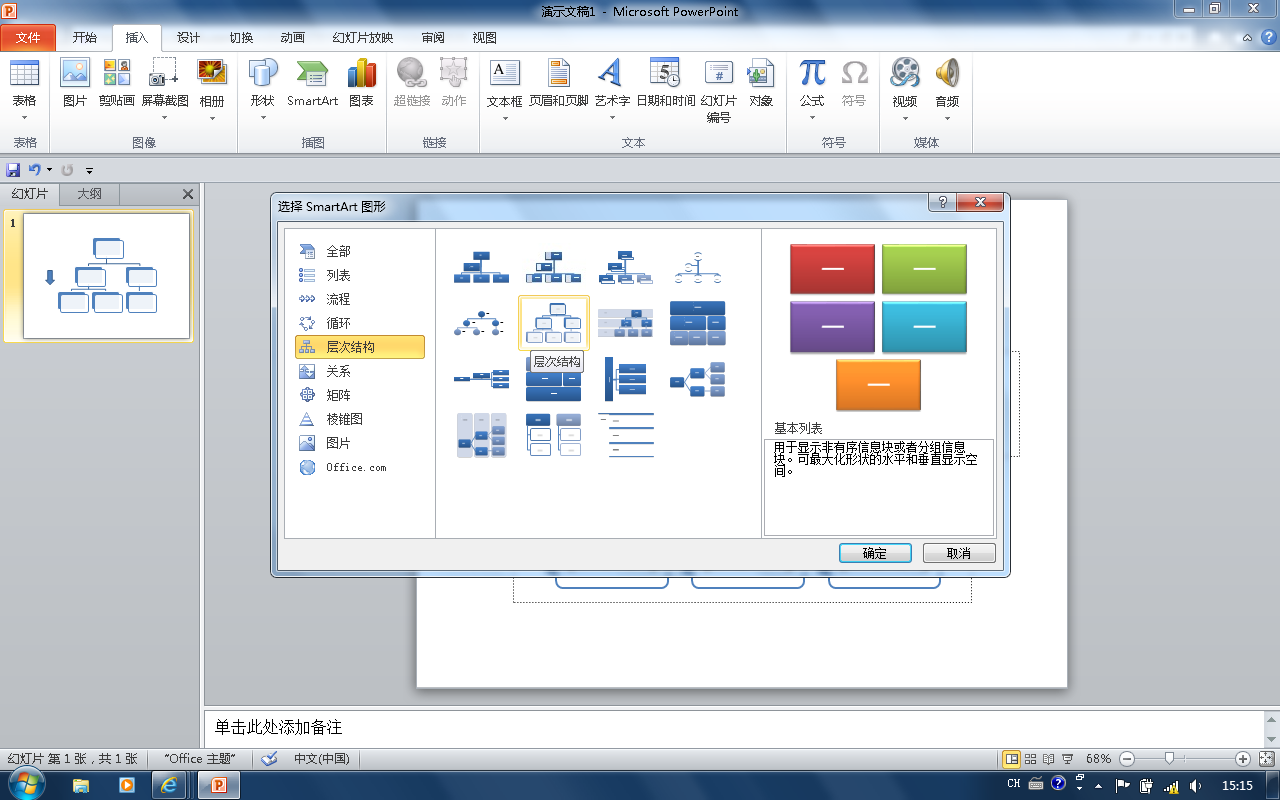Screen dimensions: 1280x800
Task: Click the Windows Start button
Action: point(27,785)
